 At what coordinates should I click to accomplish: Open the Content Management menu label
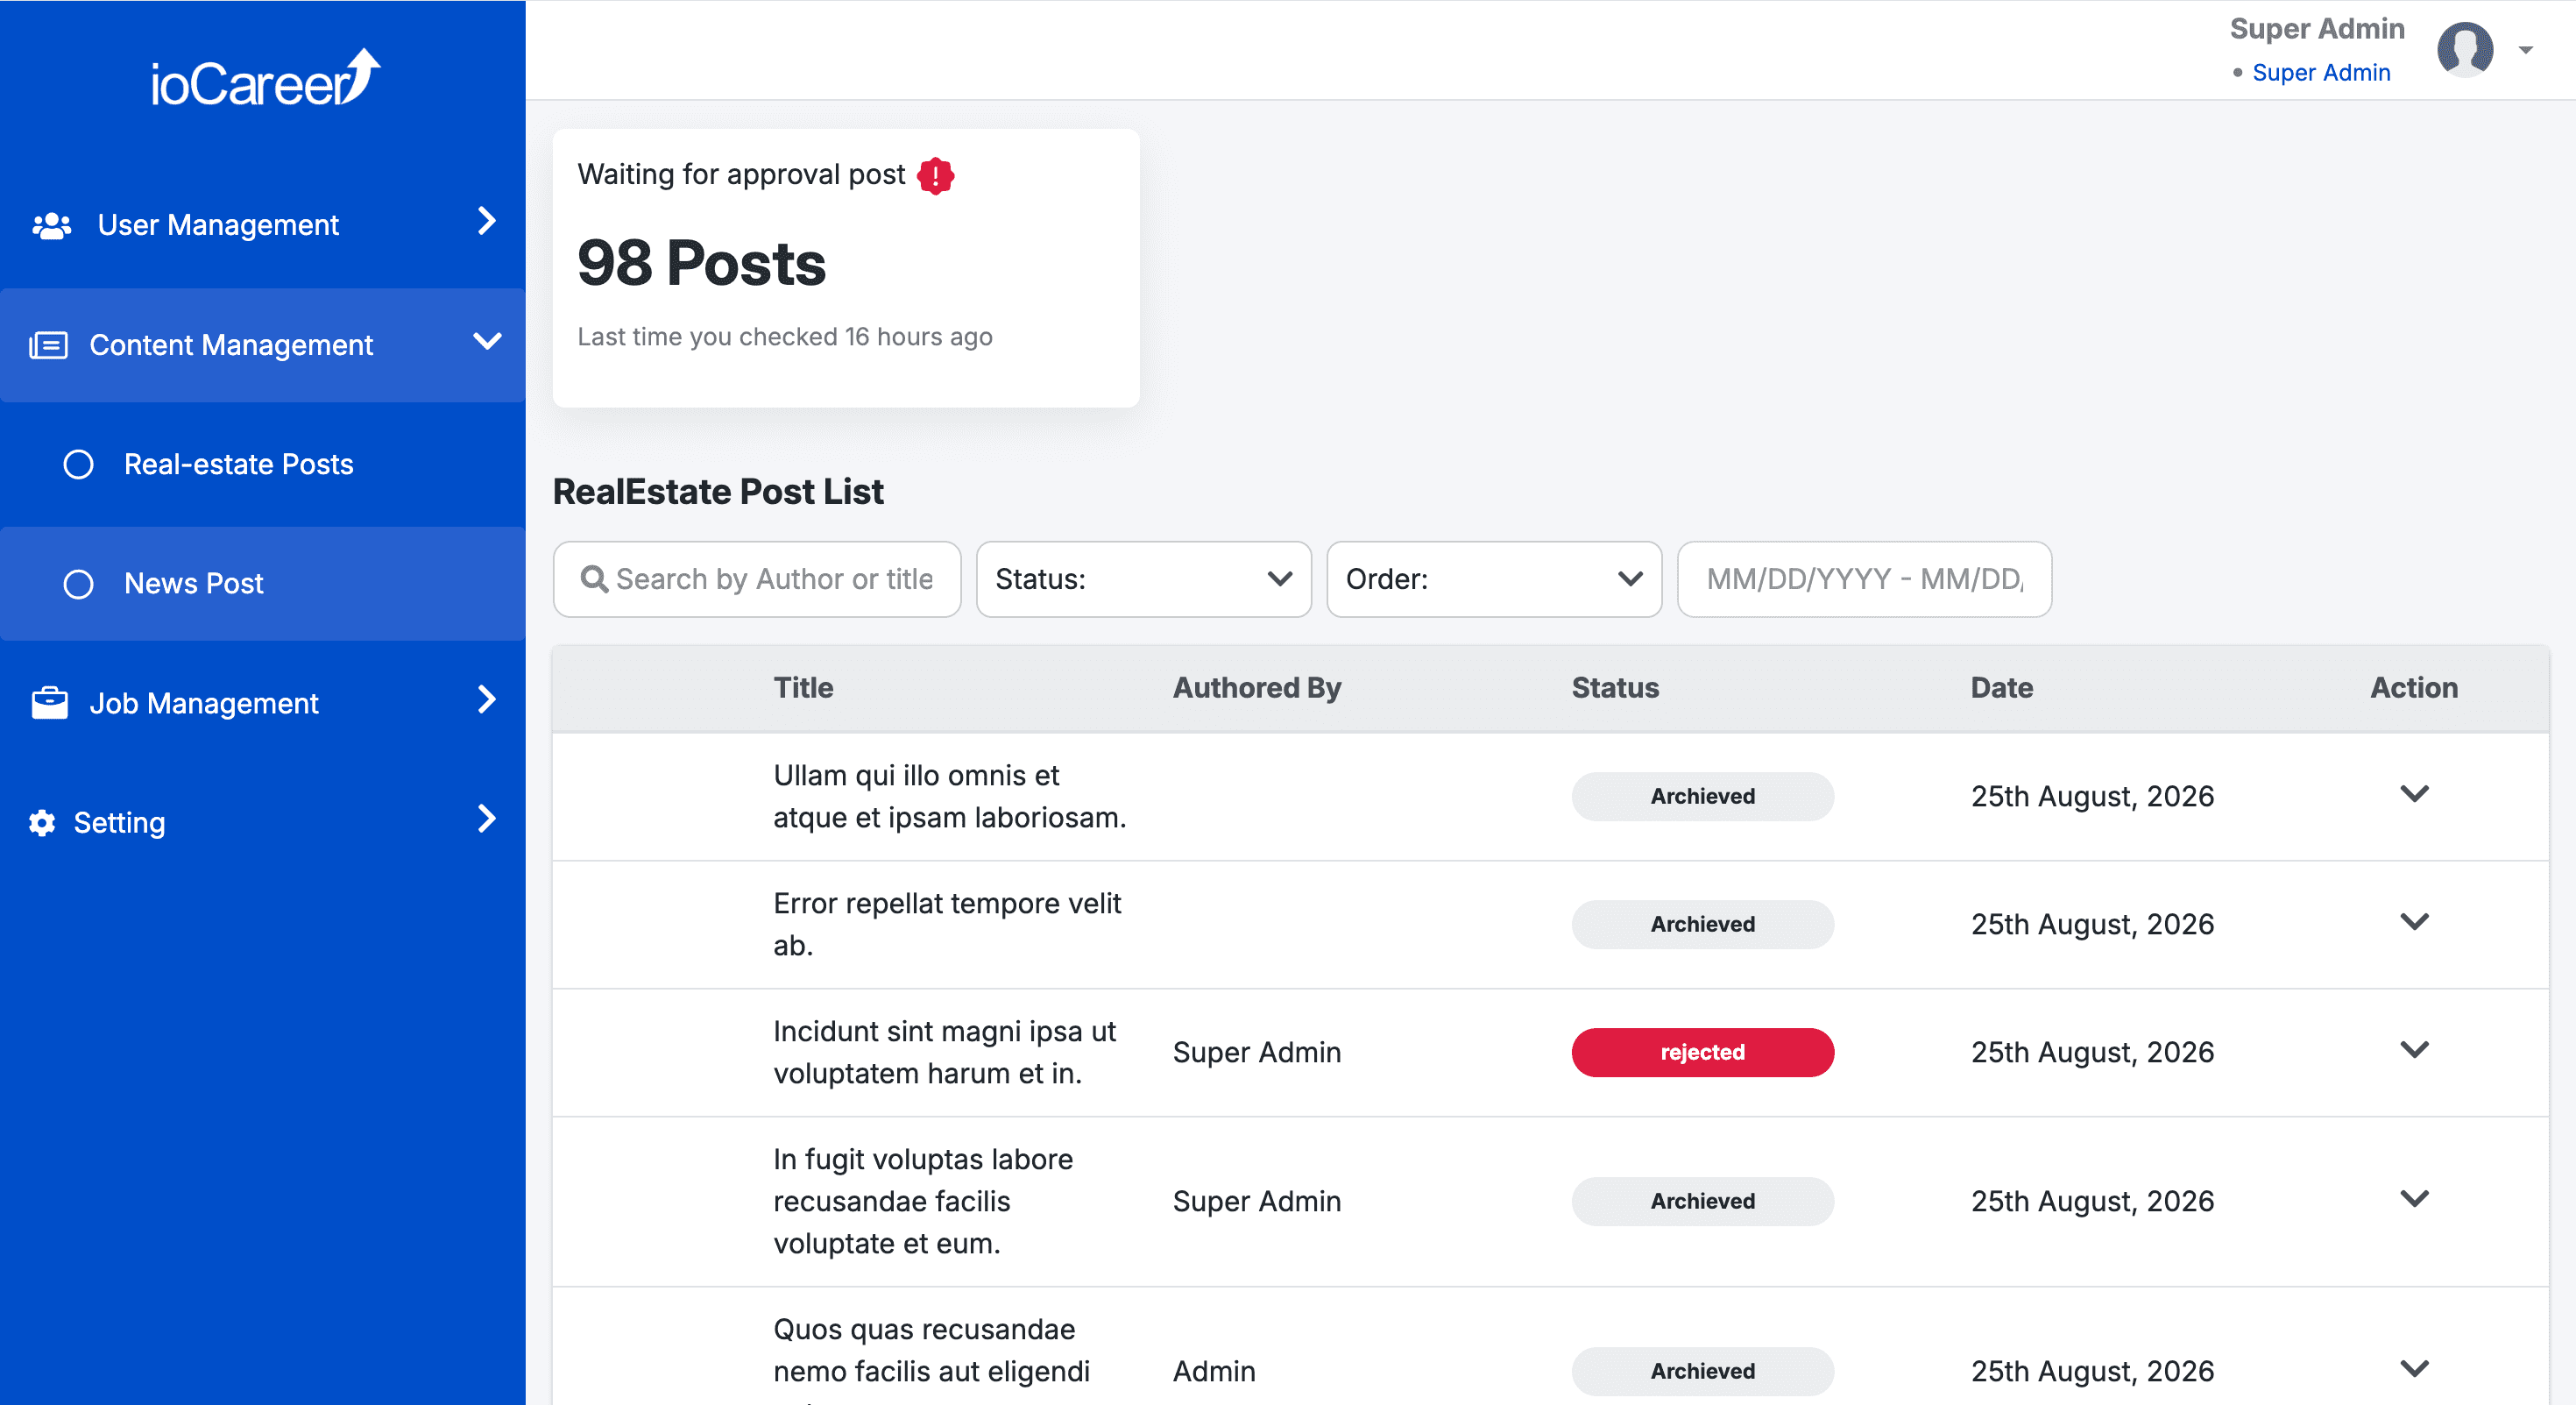231,345
